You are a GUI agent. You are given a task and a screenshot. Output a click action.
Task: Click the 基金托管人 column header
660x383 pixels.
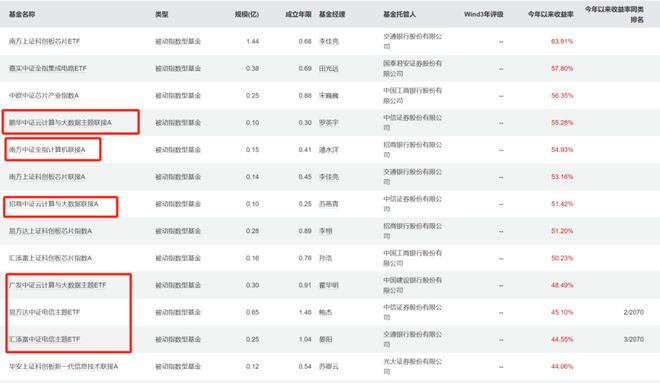[399, 14]
